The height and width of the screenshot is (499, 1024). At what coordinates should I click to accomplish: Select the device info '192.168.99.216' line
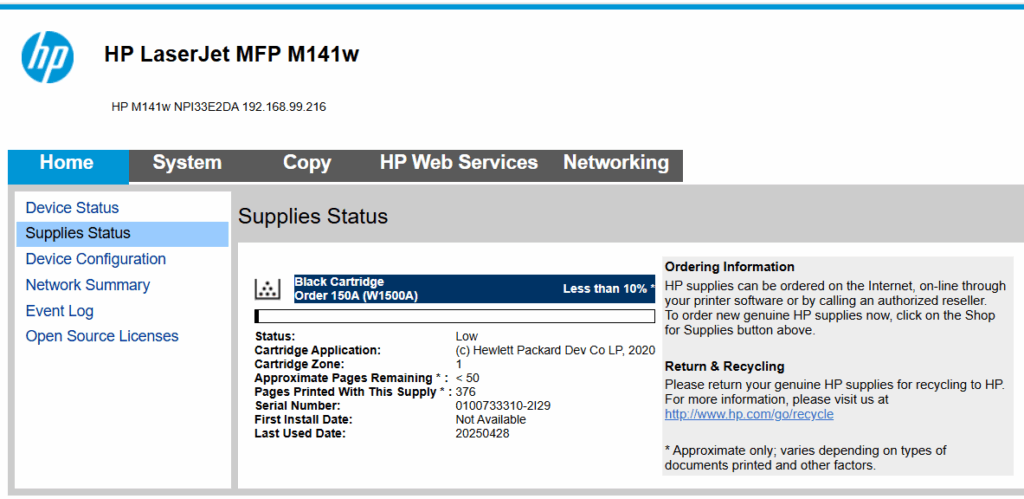click(219, 107)
